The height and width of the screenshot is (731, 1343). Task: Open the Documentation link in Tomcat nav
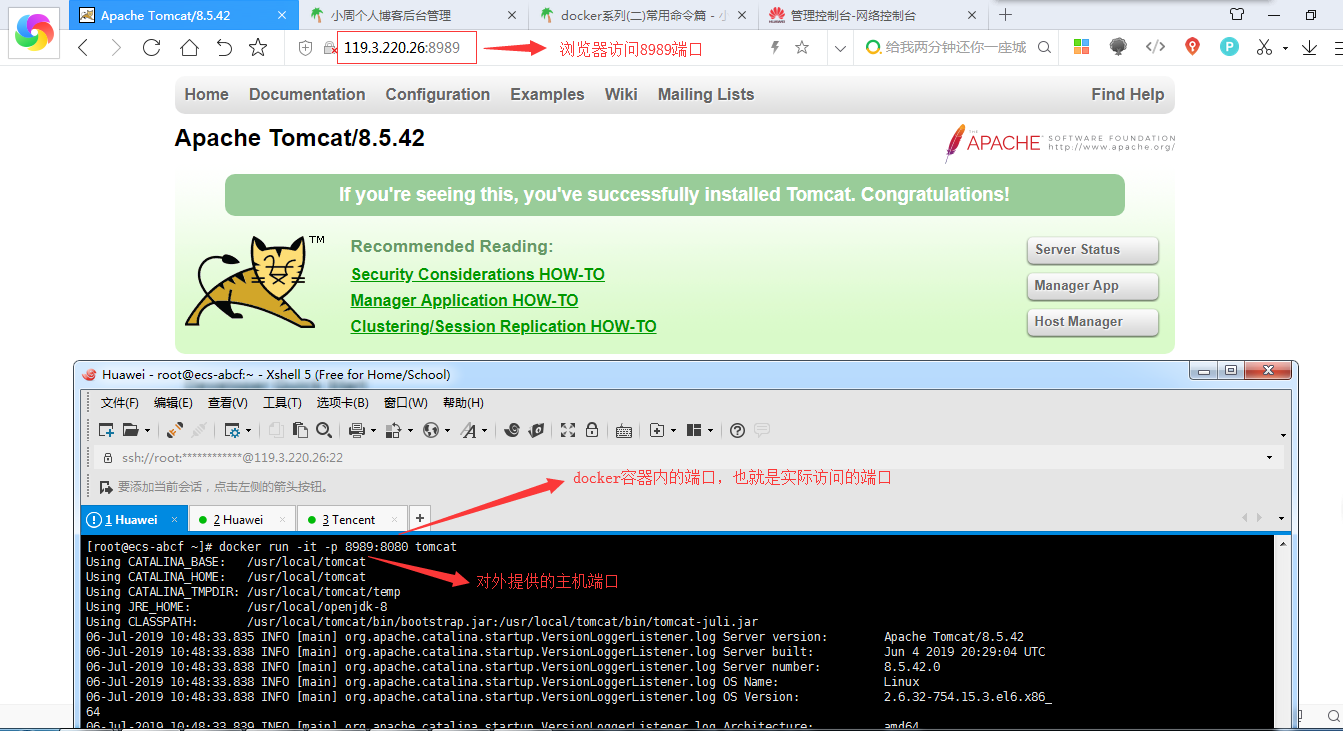coord(307,94)
